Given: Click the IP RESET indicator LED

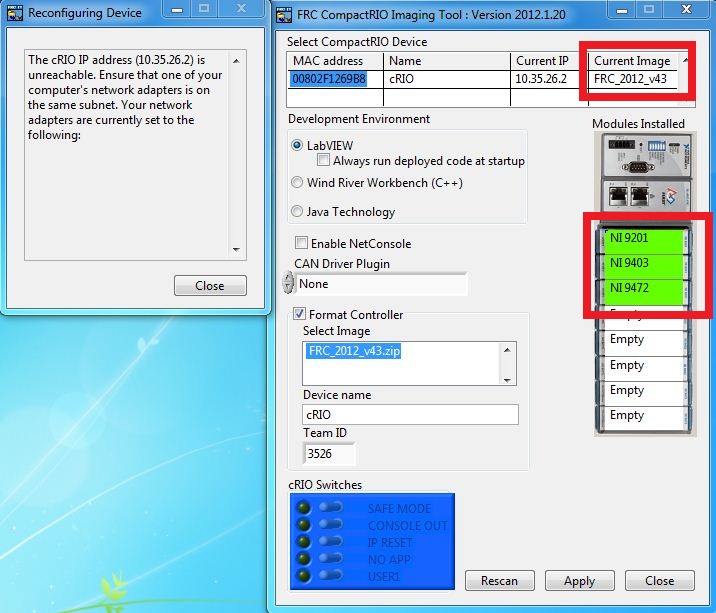Looking at the screenshot, I should 303,541.
